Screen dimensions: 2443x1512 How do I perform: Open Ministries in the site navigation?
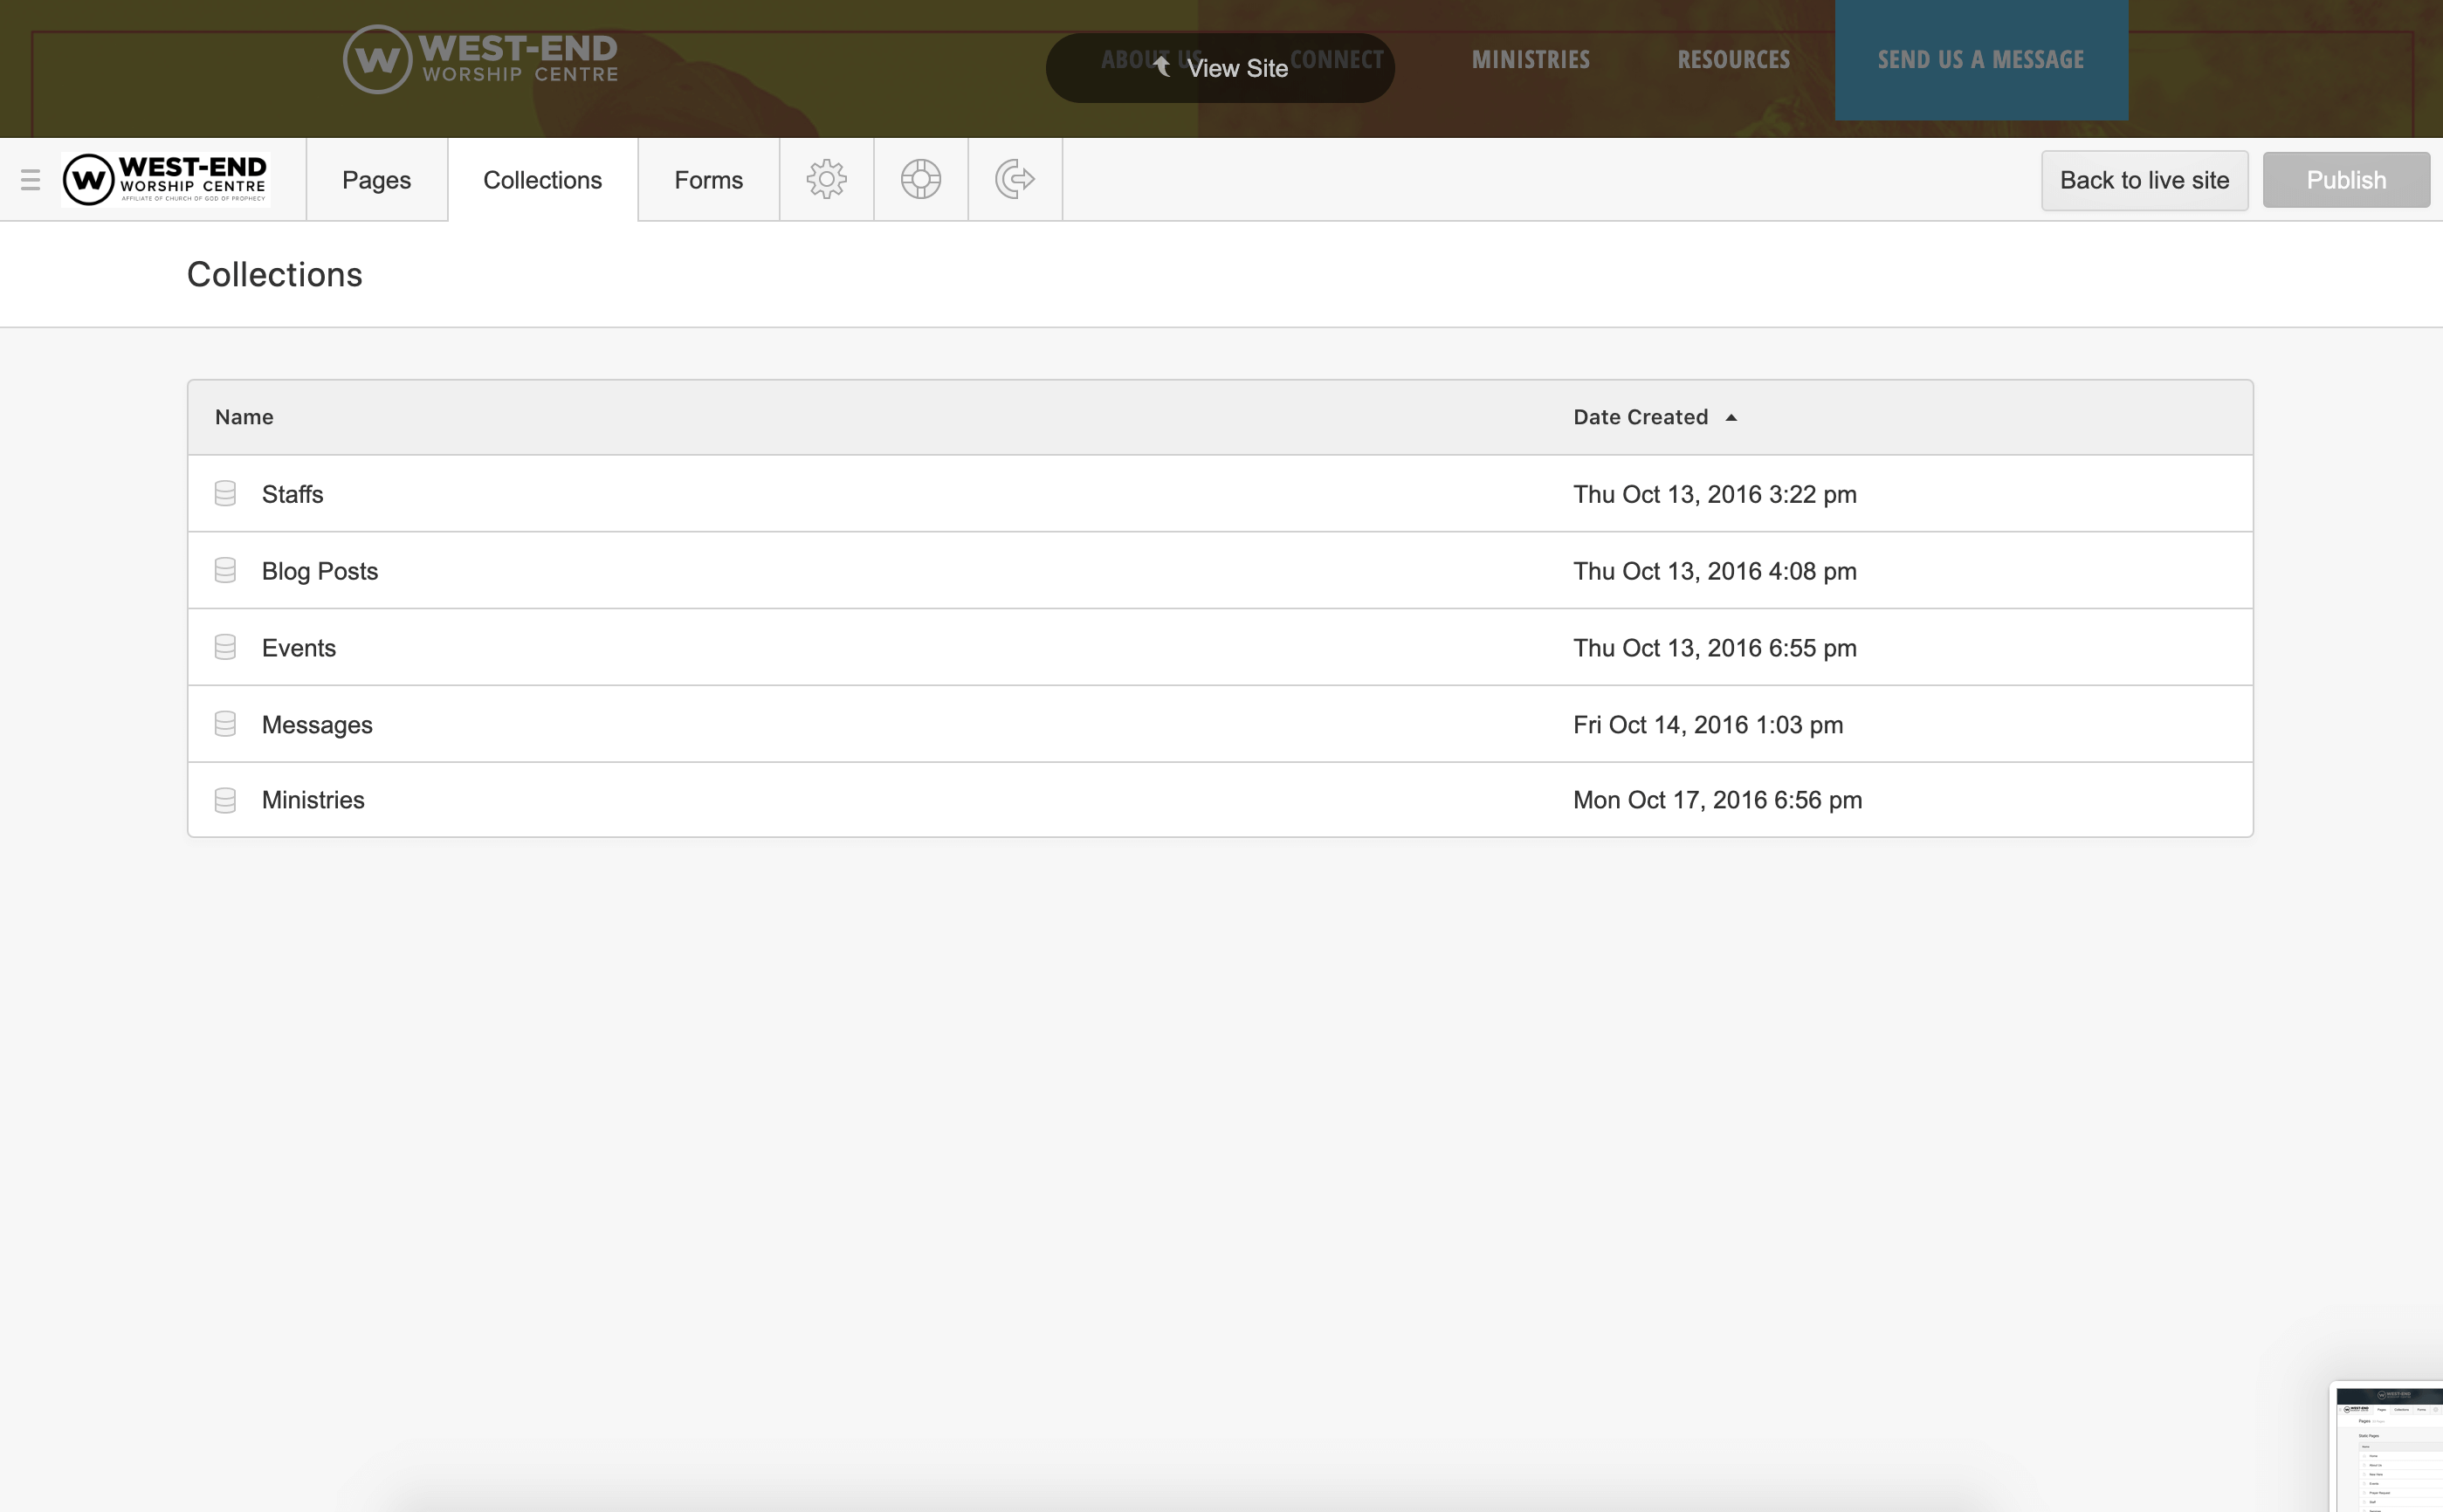(1530, 60)
